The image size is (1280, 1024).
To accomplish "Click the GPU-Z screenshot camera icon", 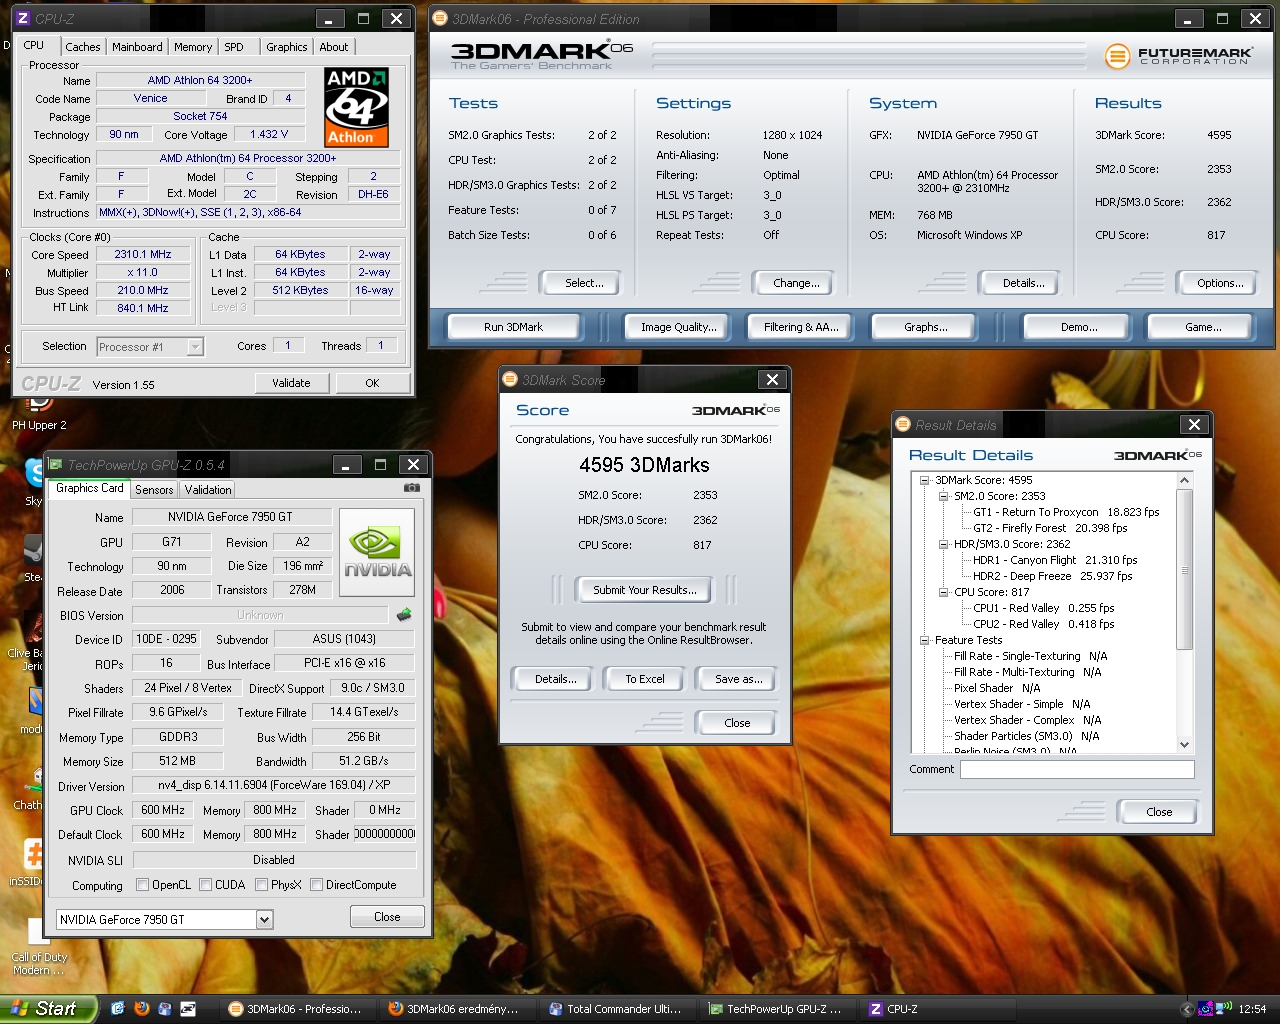I will [412, 488].
